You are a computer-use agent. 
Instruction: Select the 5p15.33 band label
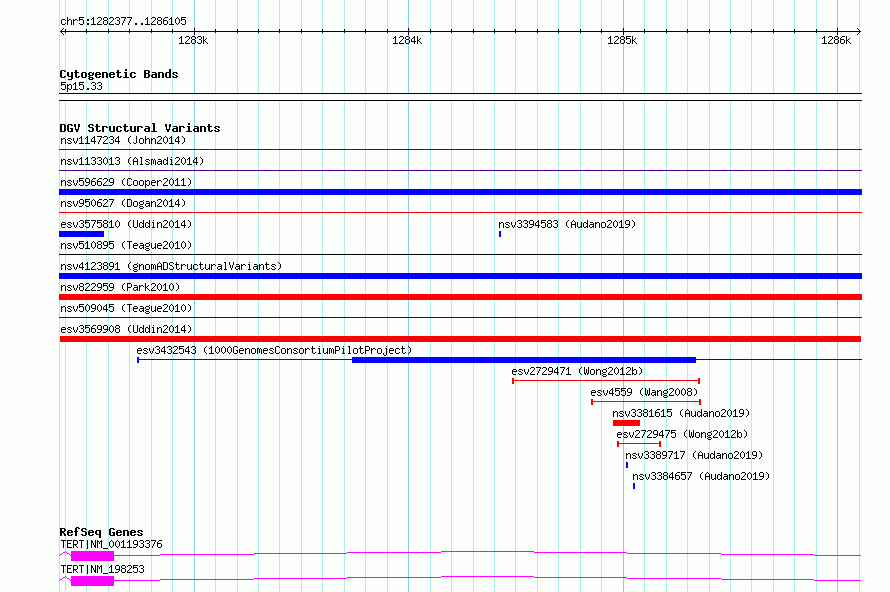tap(81, 86)
